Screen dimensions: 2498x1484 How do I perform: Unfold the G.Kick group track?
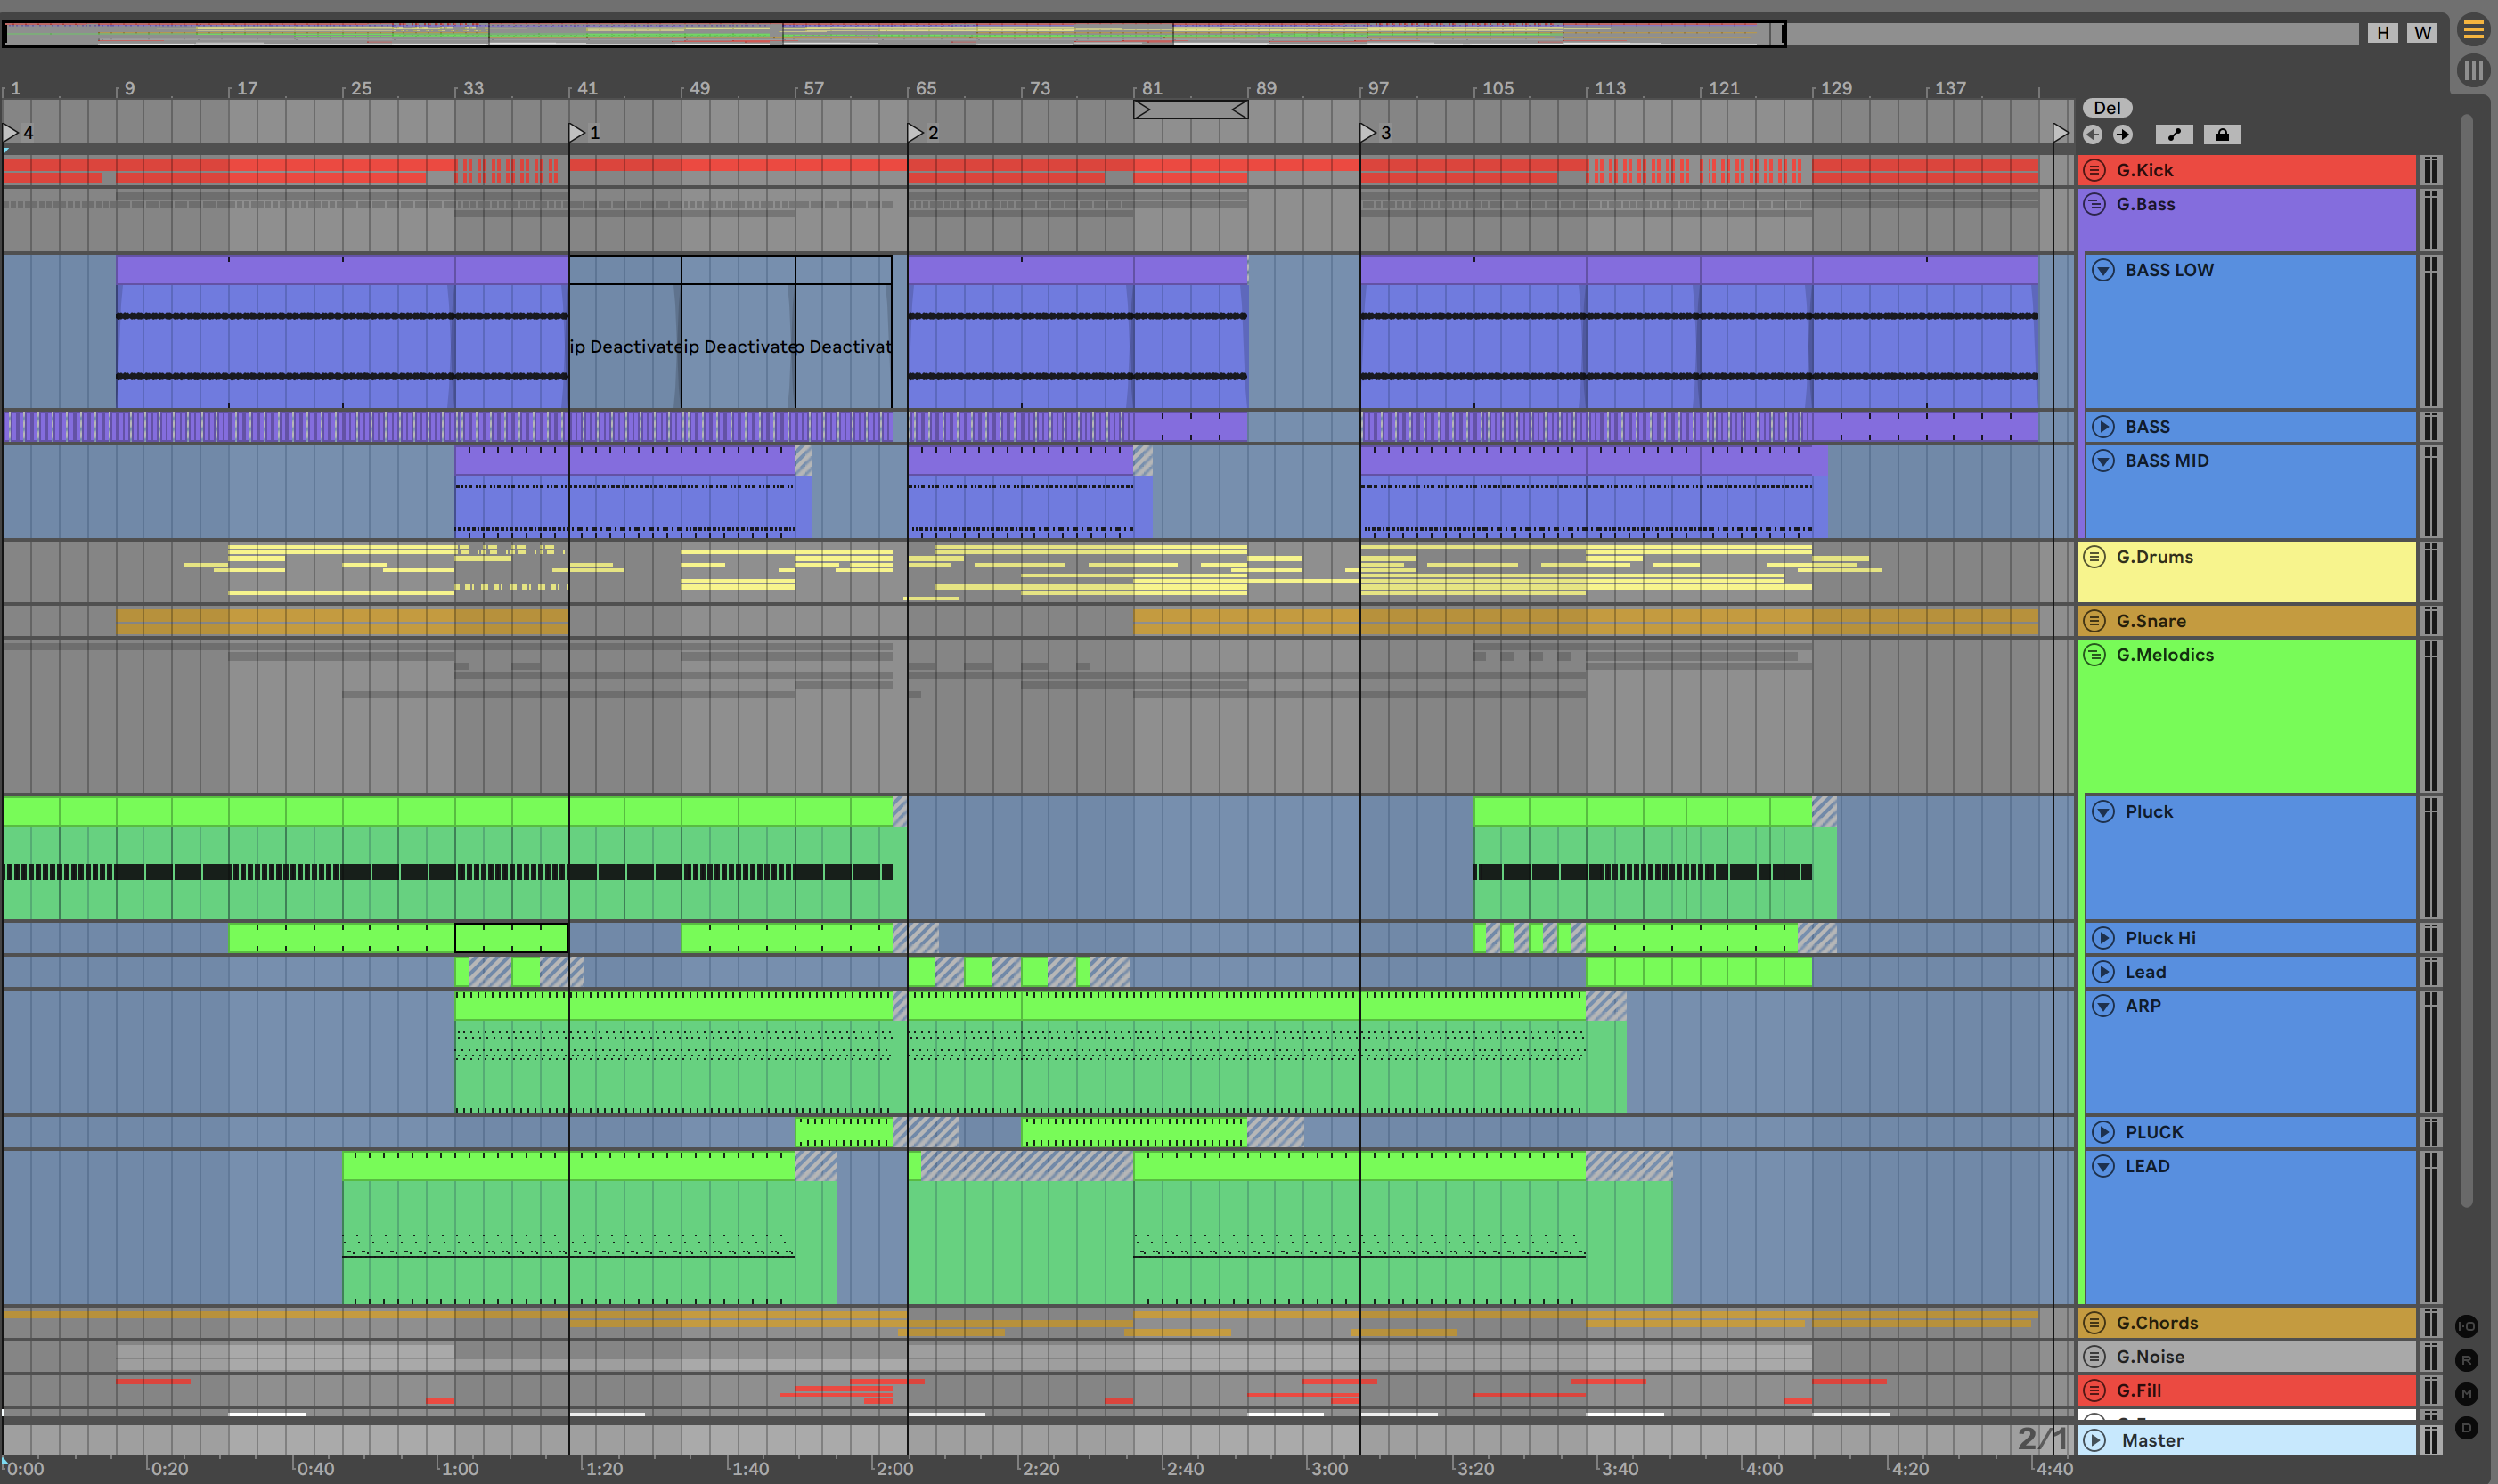(2094, 170)
